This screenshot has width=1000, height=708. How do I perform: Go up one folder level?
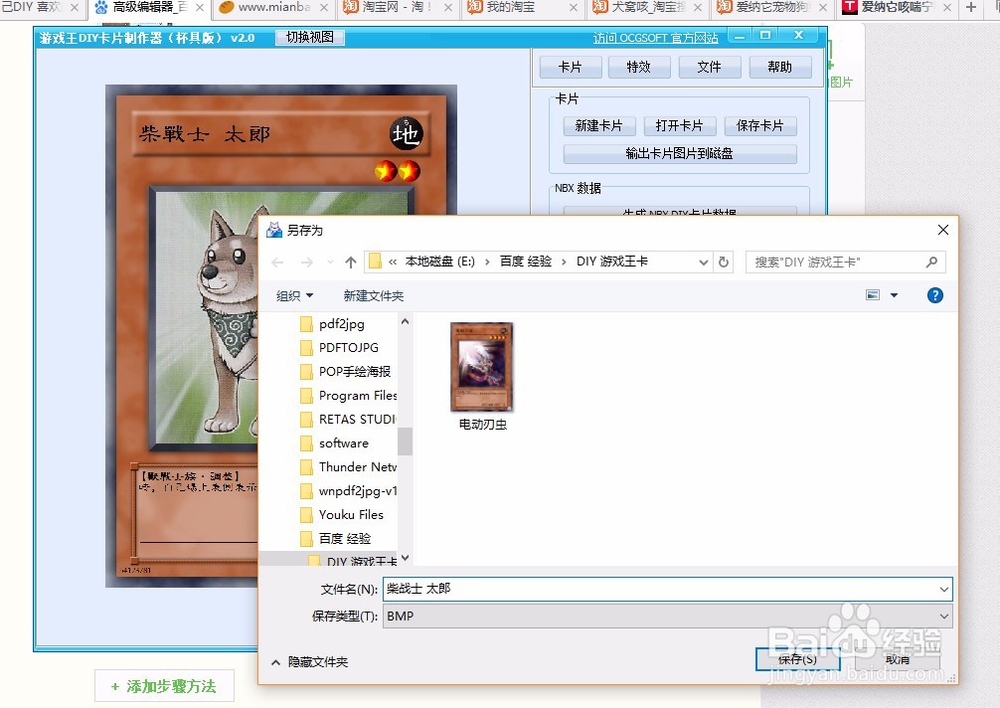point(351,262)
